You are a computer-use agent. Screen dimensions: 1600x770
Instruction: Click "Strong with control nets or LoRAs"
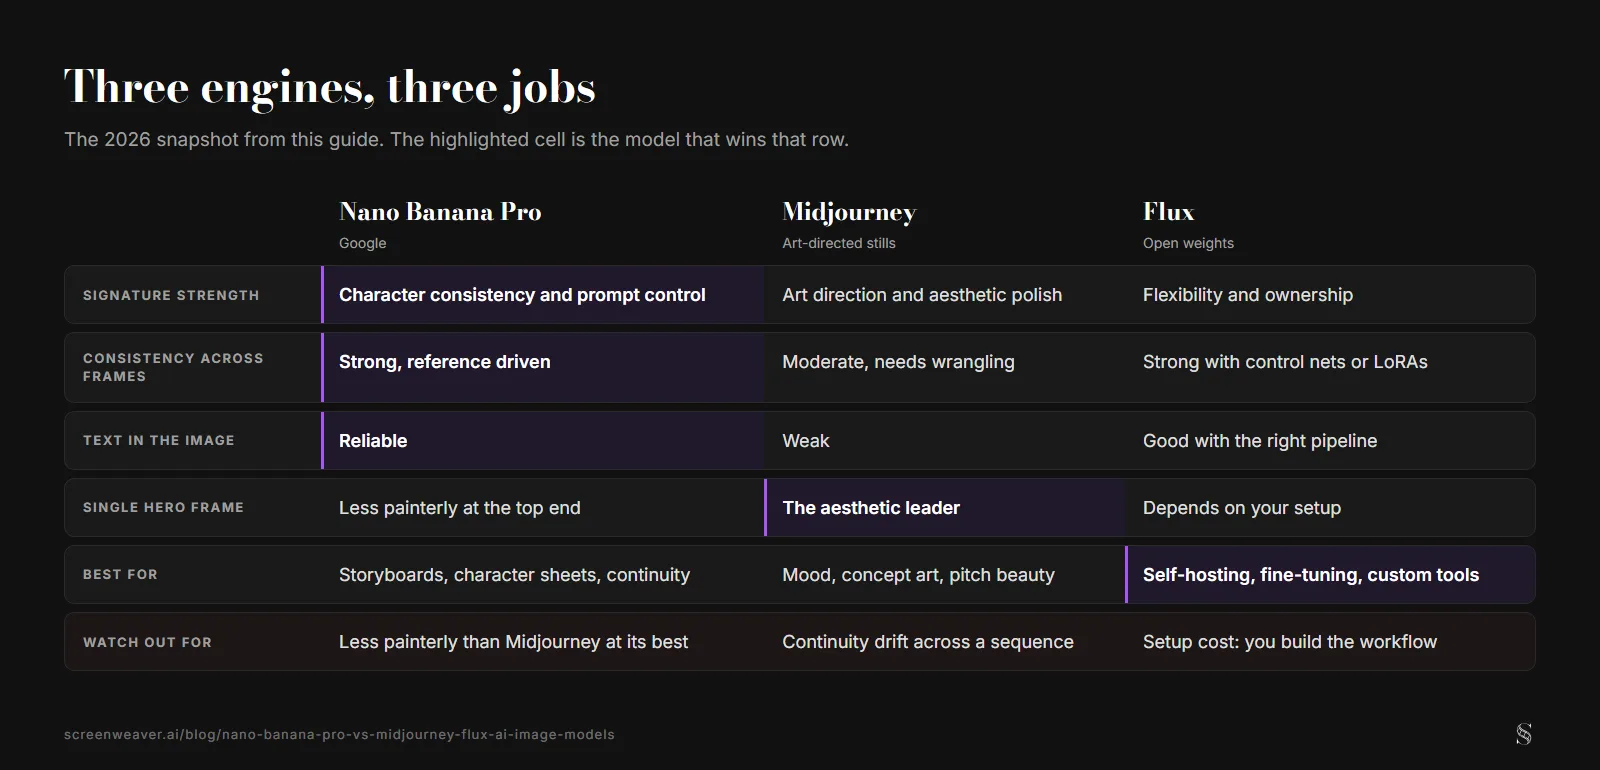(x=1285, y=362)
